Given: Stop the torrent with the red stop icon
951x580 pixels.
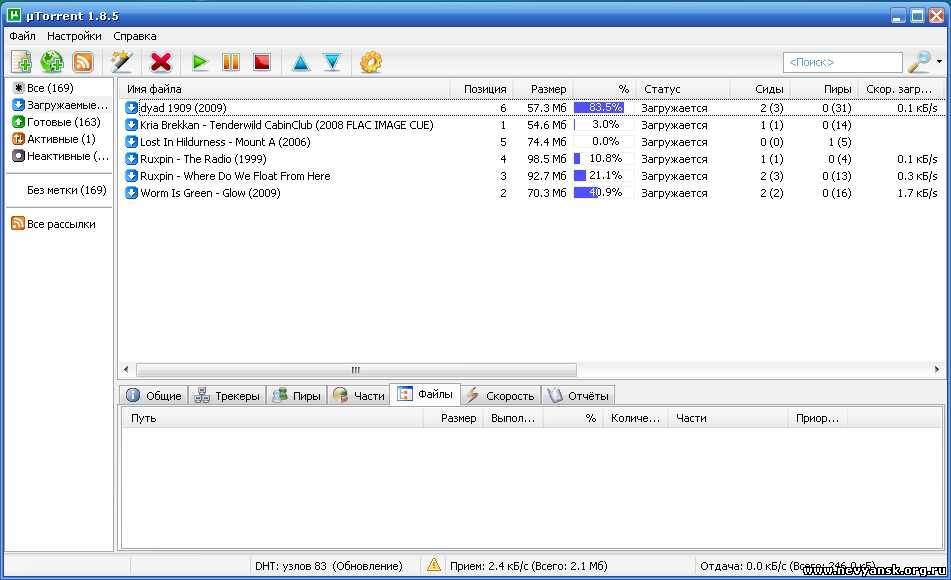Looking at the screenshot, I should 262,62.
